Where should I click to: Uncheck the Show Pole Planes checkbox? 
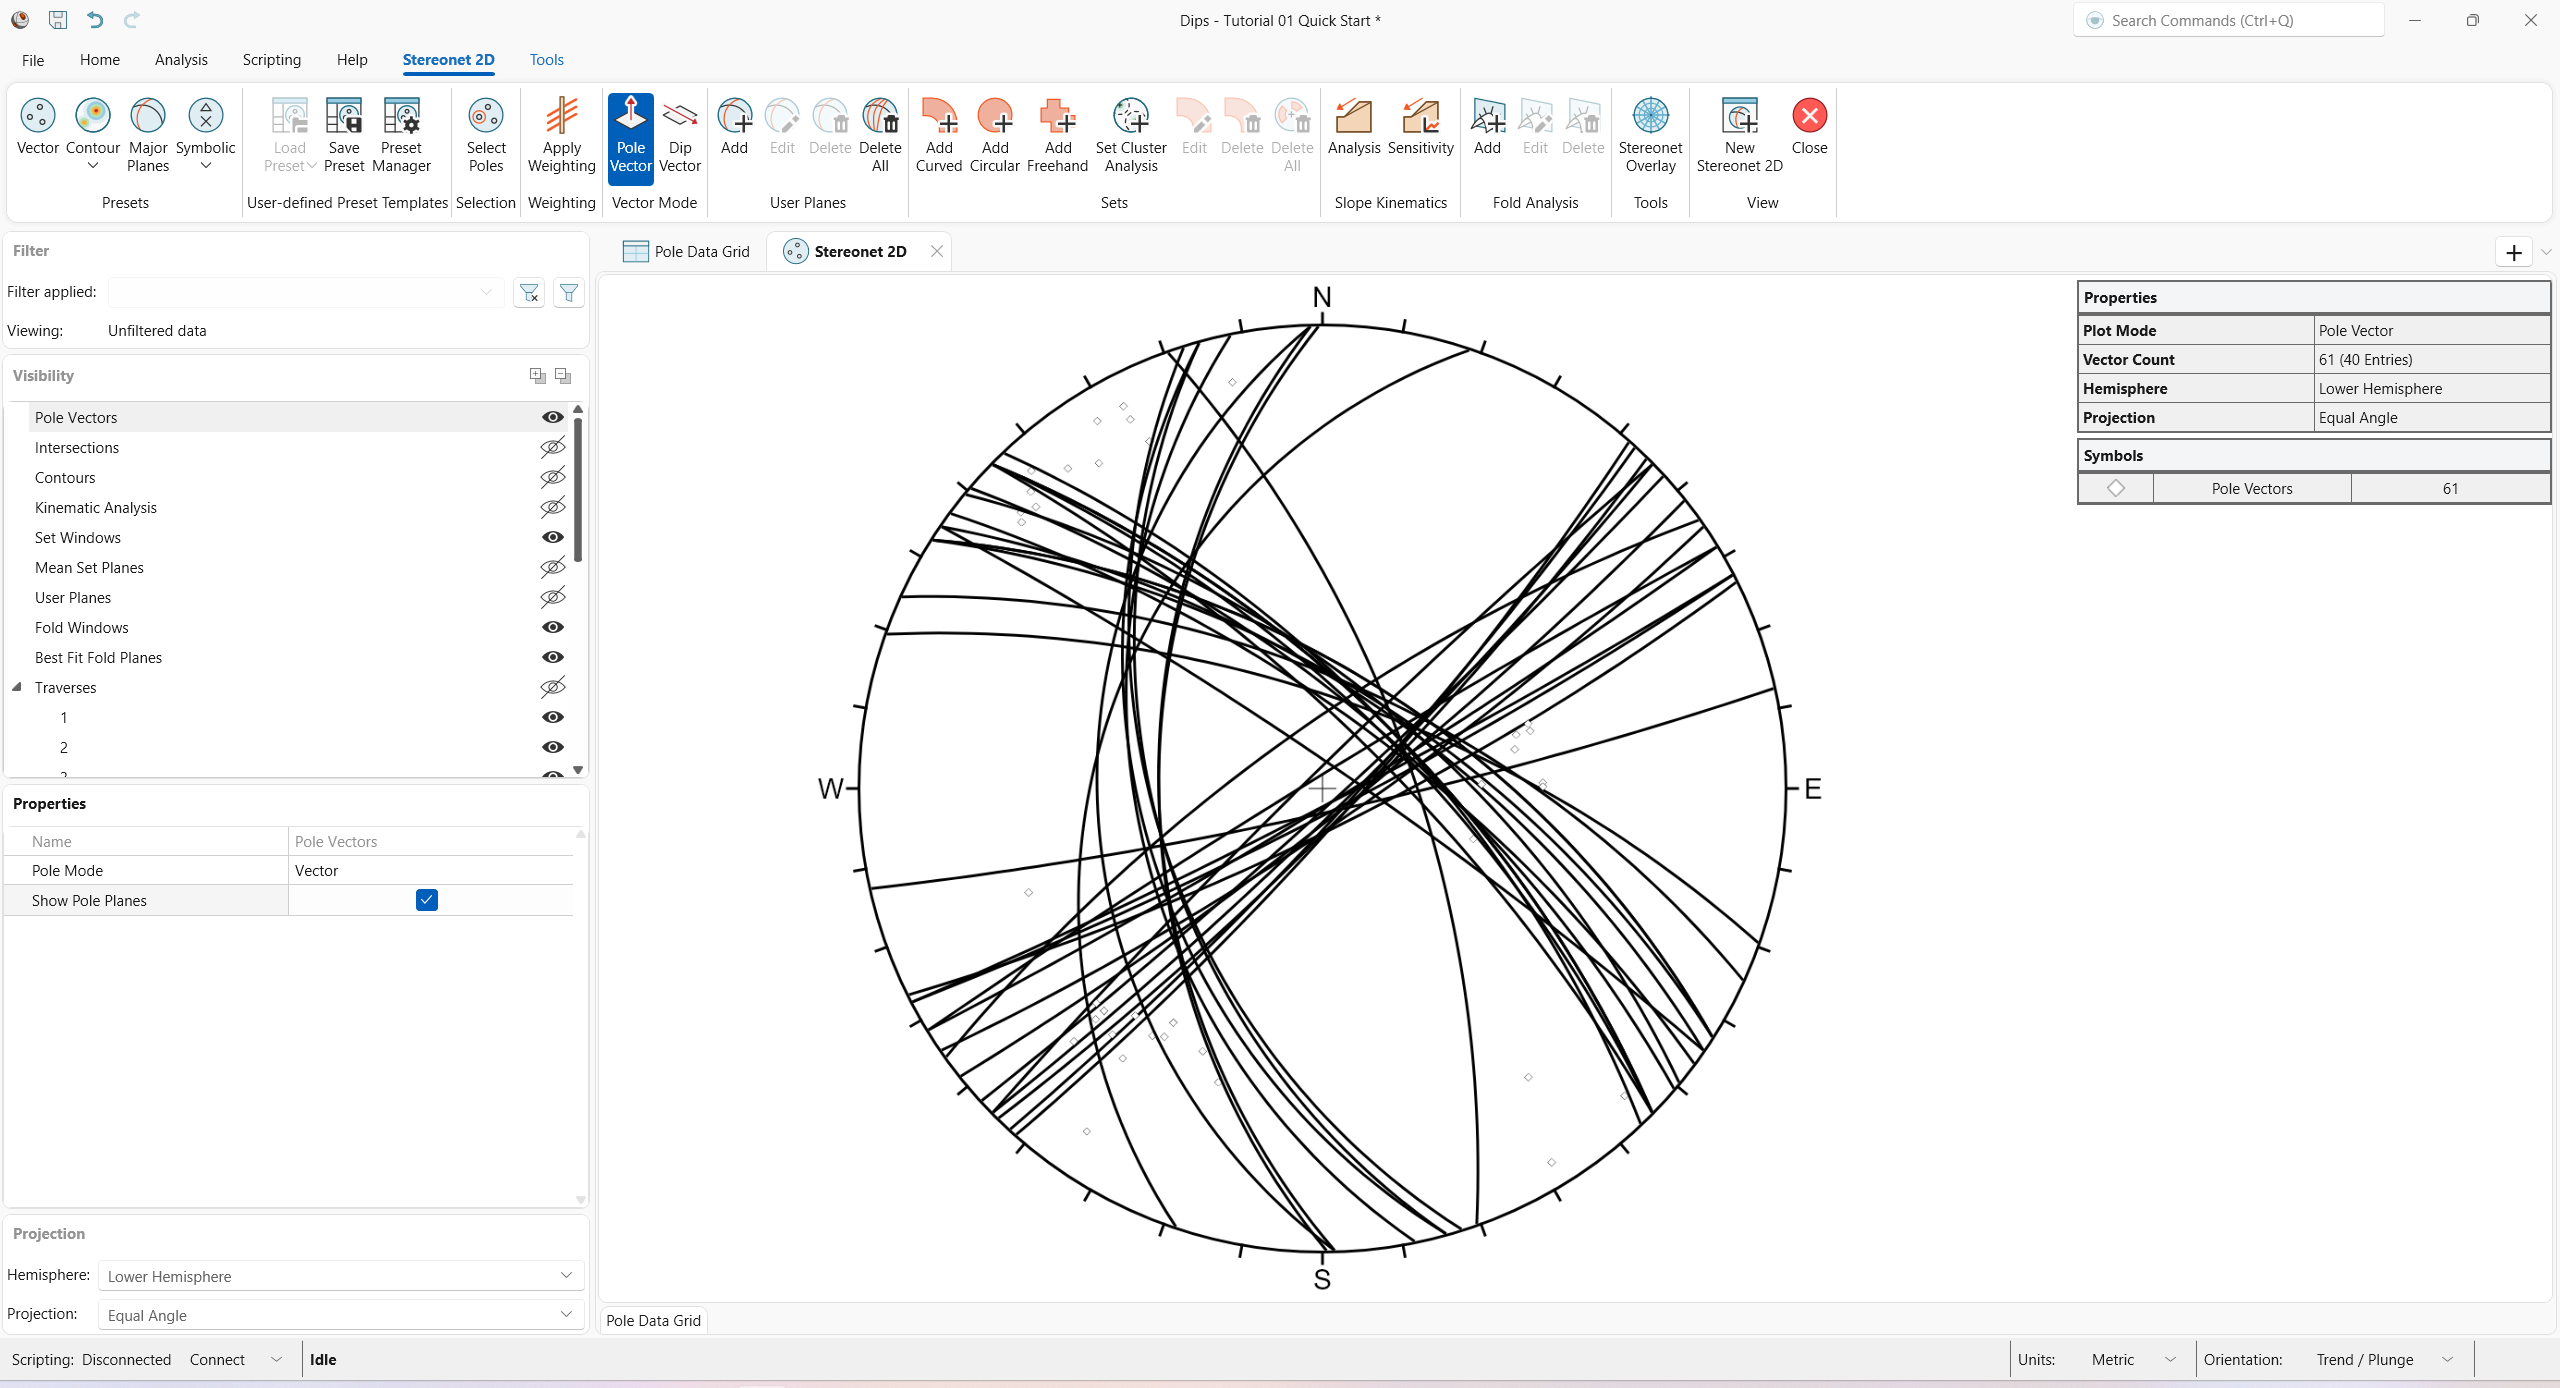[x=427, y=900]
